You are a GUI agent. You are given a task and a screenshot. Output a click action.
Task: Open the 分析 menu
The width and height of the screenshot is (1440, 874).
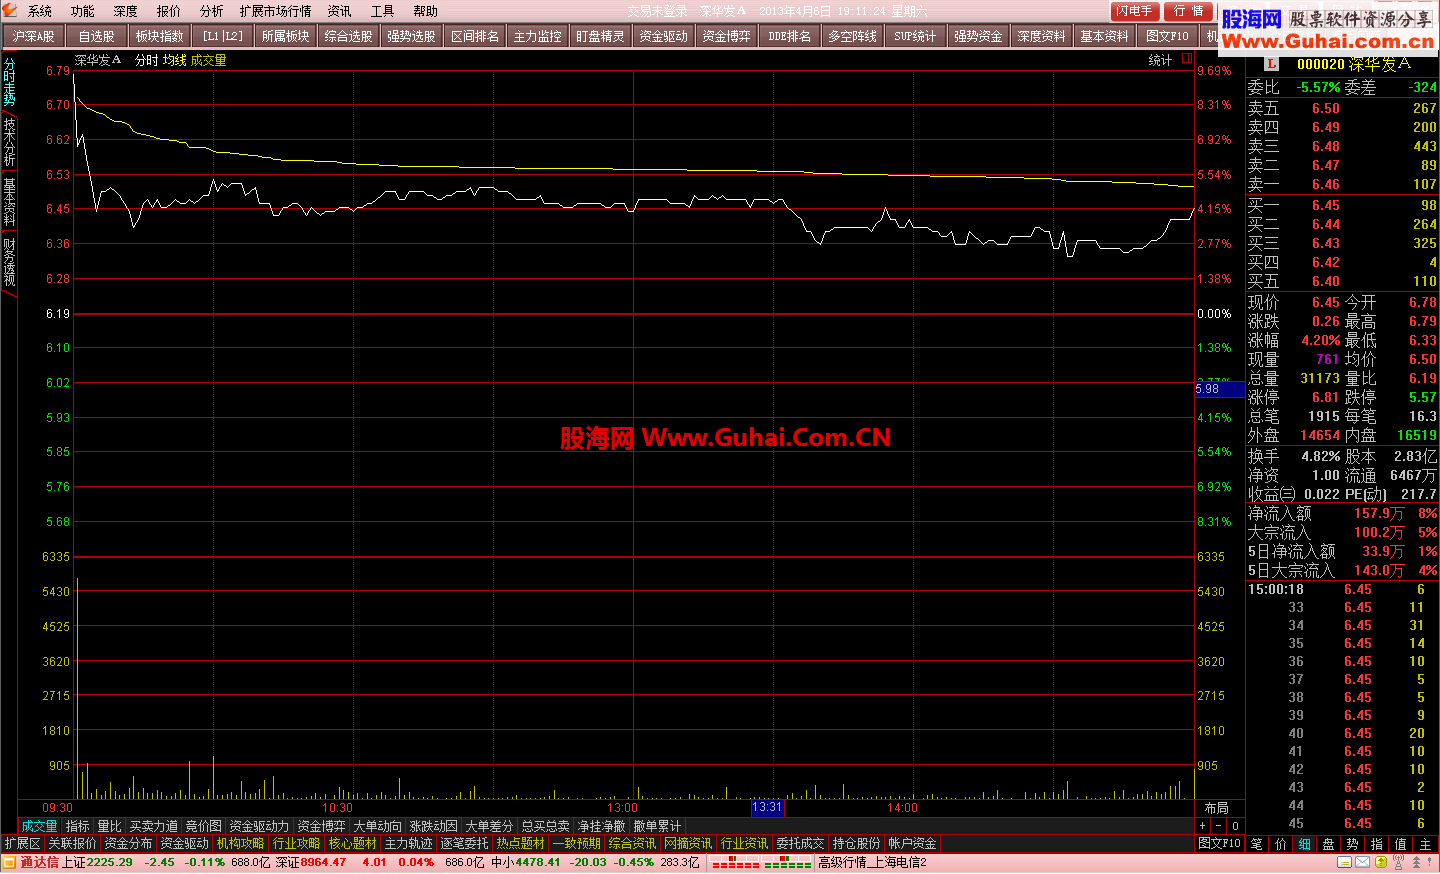point(212,11)
